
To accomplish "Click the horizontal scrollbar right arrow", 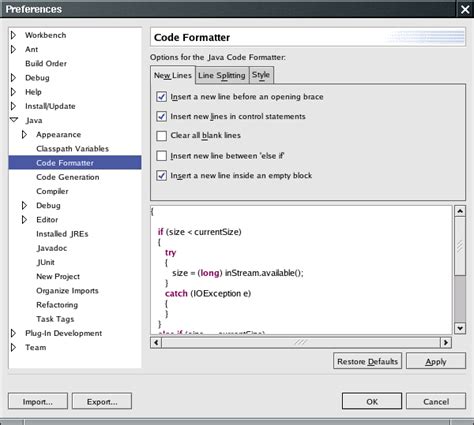I will 446,342.
